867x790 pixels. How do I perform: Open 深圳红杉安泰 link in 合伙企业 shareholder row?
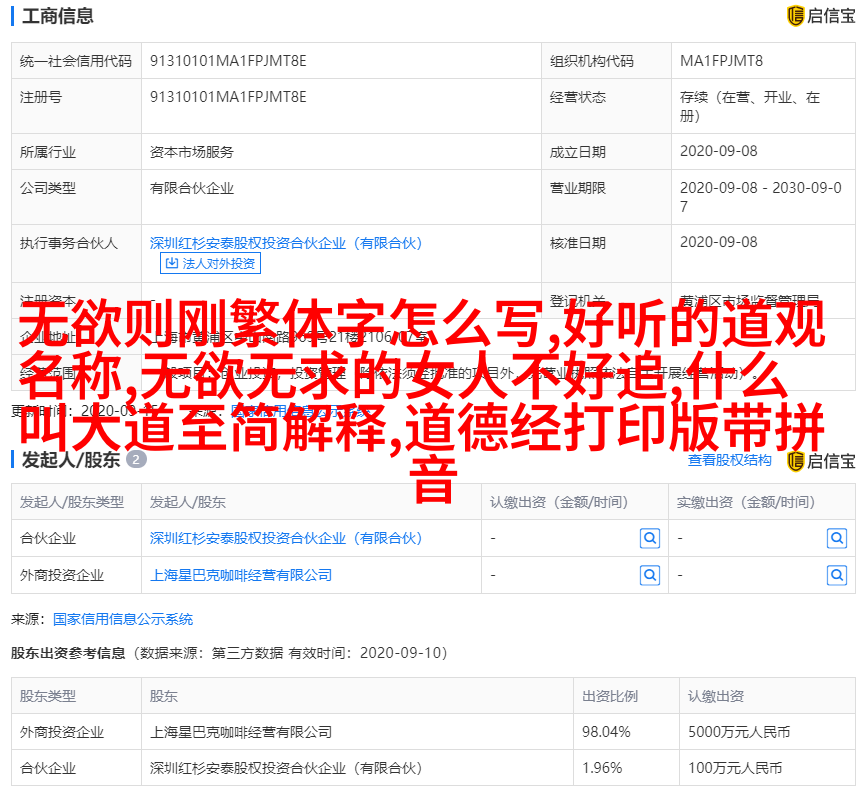286,538
